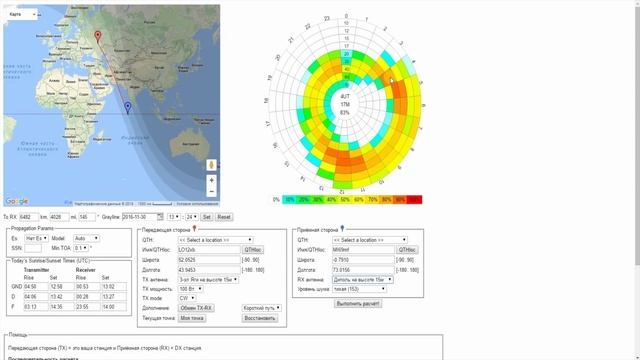Click the To RX km distance field
Screen dimensions: 640x360
(x=29, y=217)
